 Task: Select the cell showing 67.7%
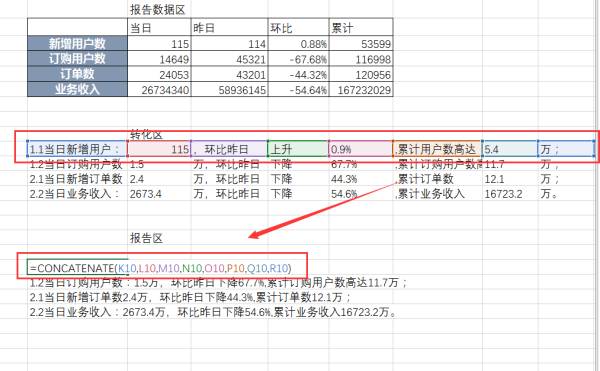pos(361,164)
